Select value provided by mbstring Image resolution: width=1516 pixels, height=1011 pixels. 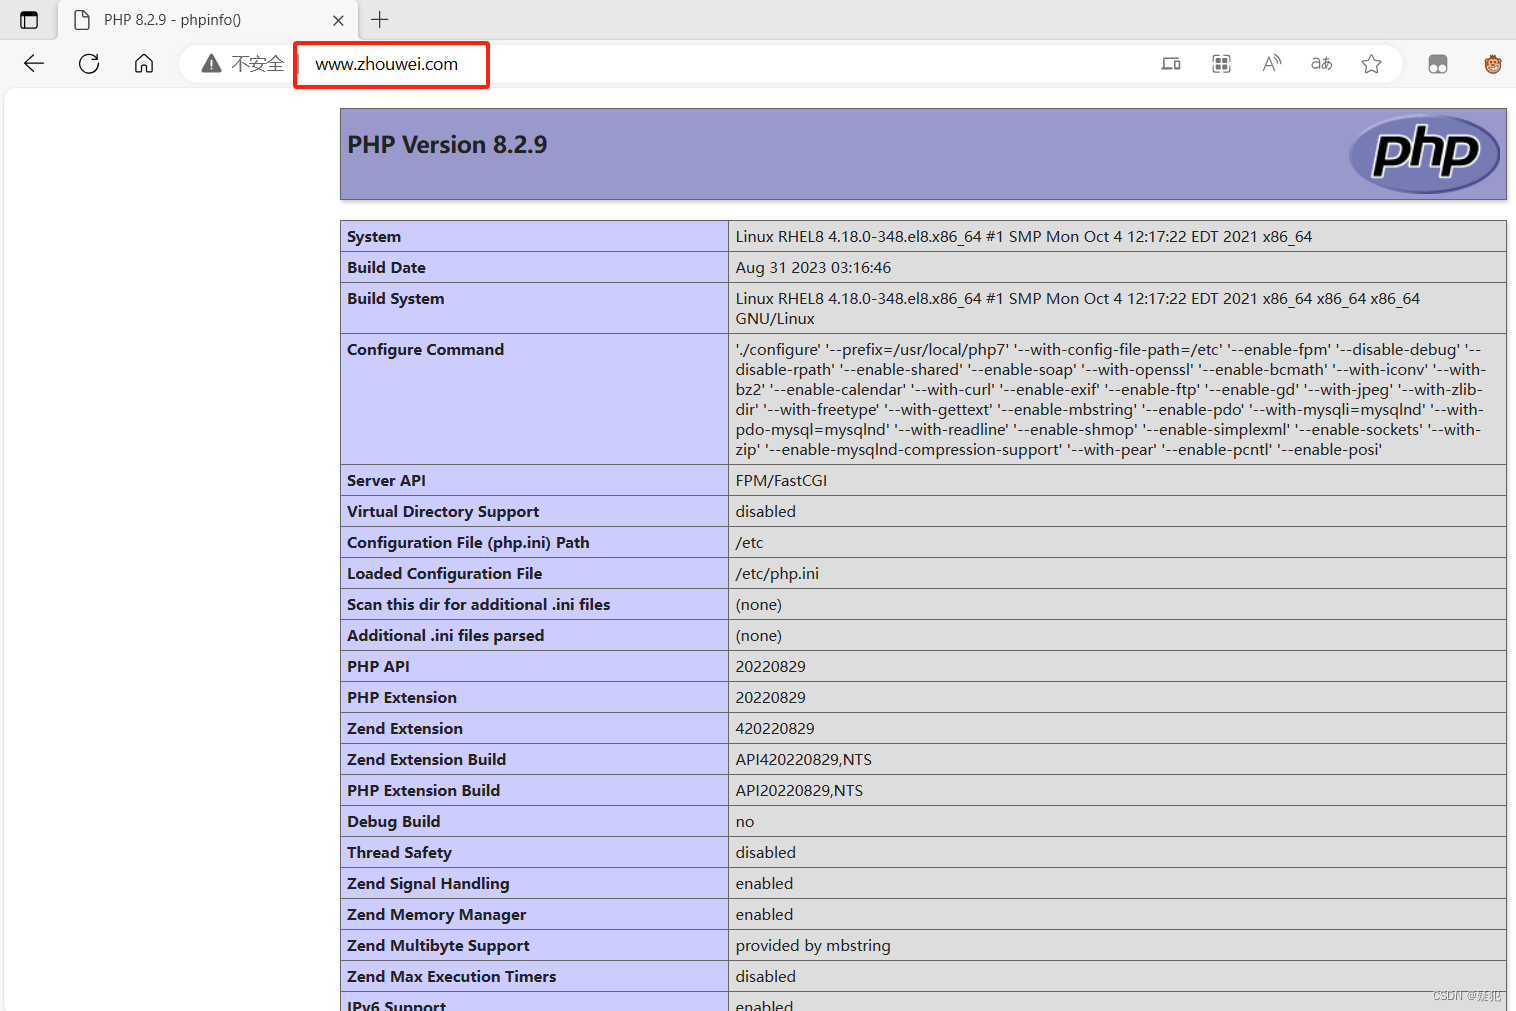click(813, 946)
